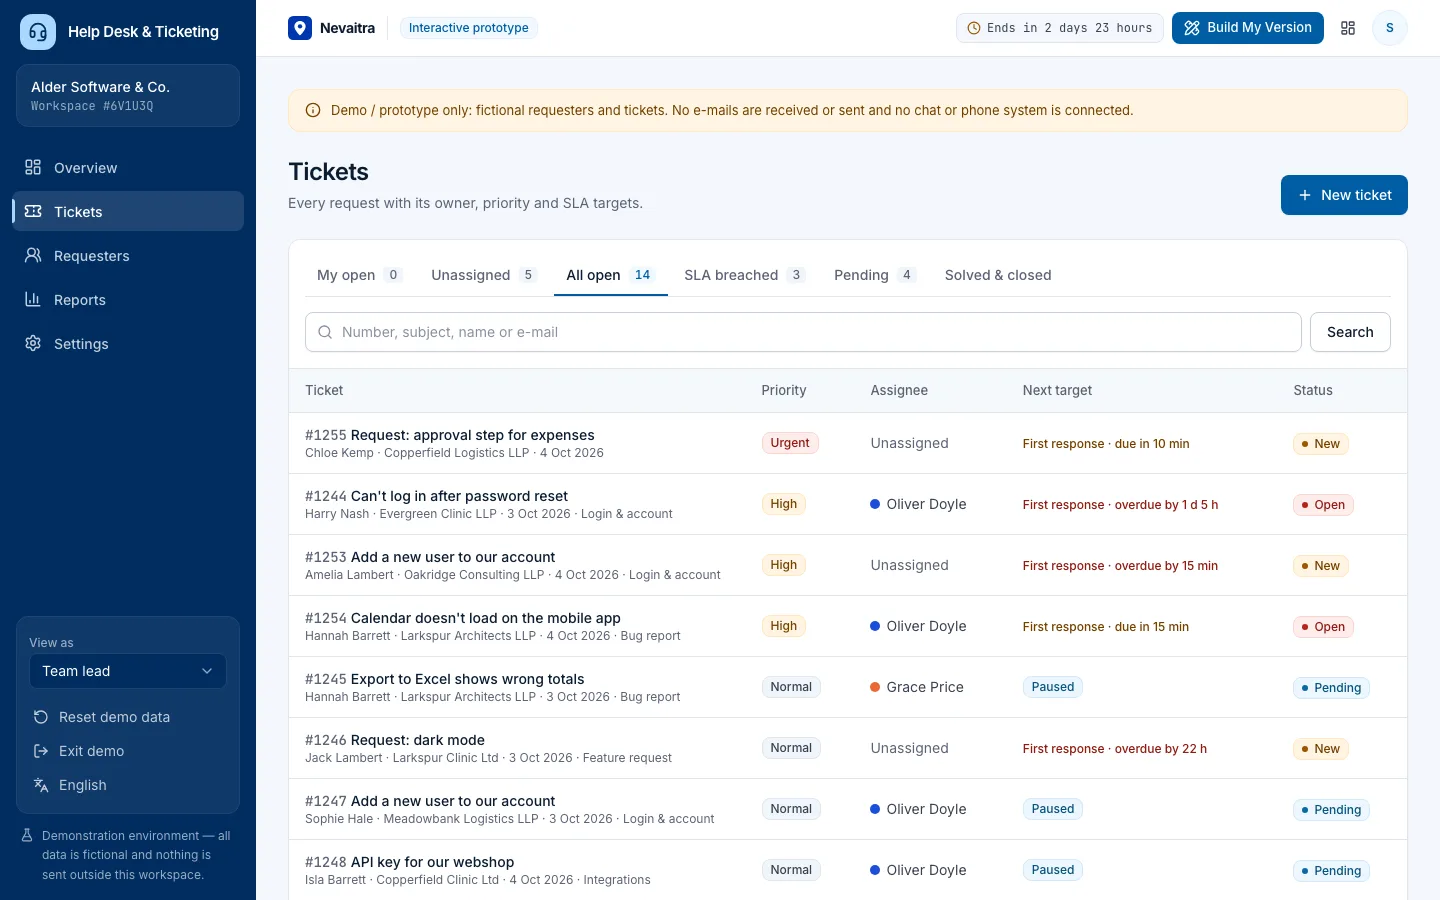Click the magnifier icon in the search field
Viewport: 1440px width, 900px height.
point(325,332)
